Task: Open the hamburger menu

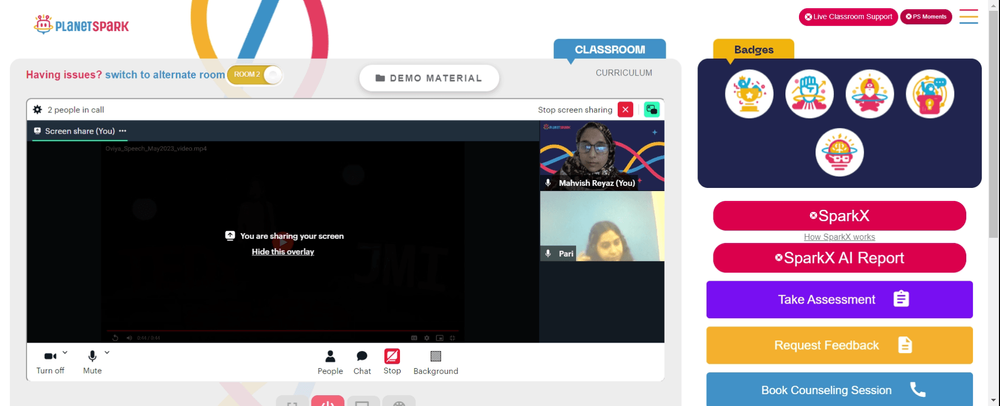Action: pyautogui.click(x=969, y=17)
